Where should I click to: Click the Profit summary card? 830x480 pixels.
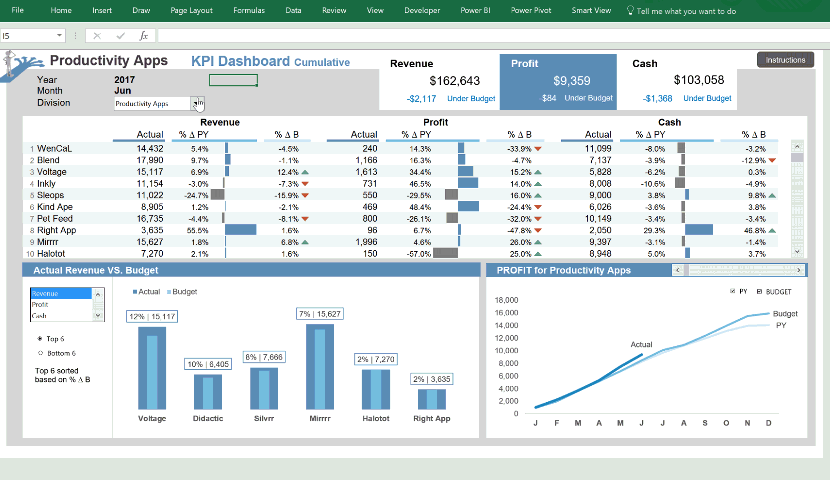(x=557, y=81)
